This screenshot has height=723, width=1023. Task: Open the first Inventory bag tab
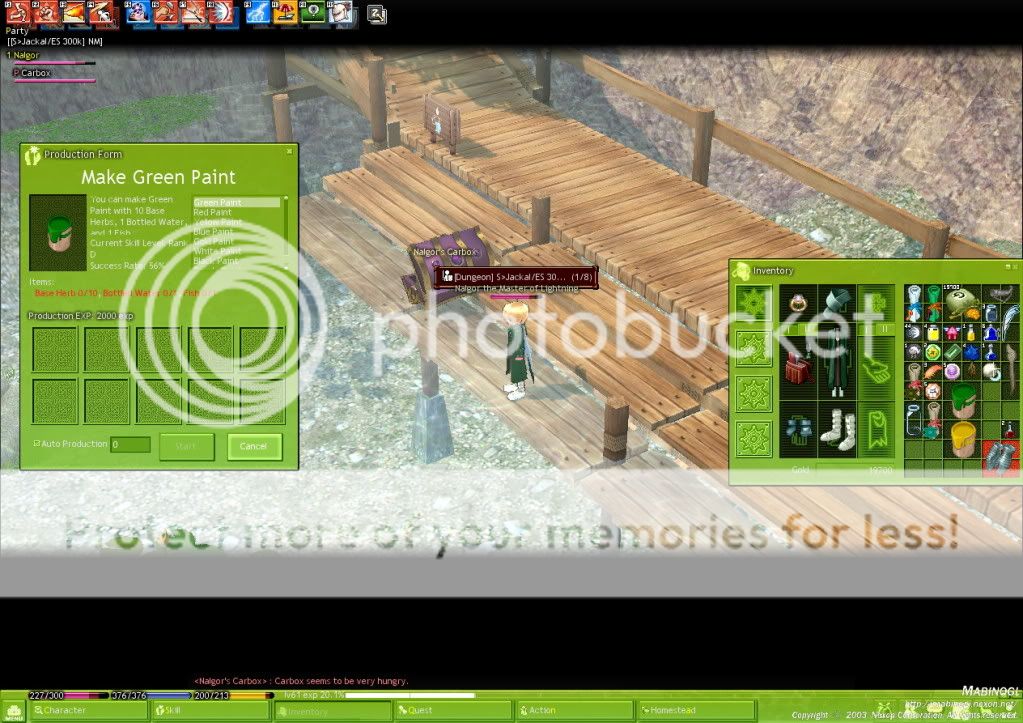pyautogui.click(x=754, y=303)
